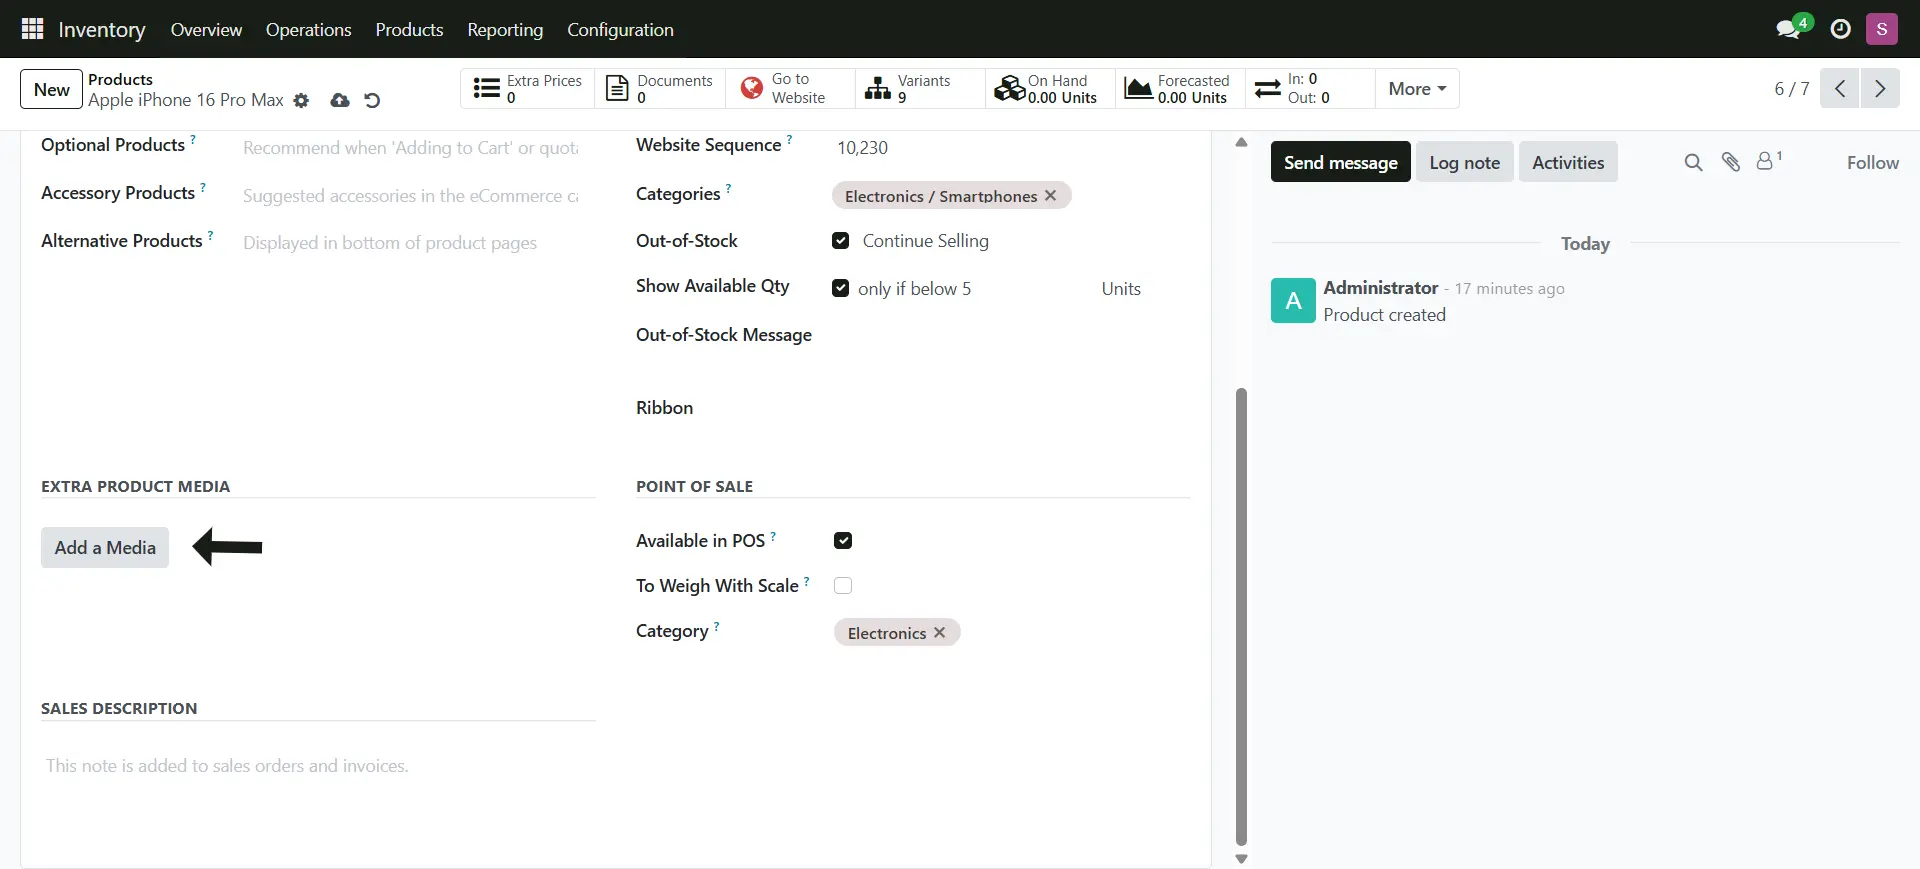Open the apps grid menu icon
Image resolution: width=1920 pixels, height=869 pixels.
click(32, 29)
